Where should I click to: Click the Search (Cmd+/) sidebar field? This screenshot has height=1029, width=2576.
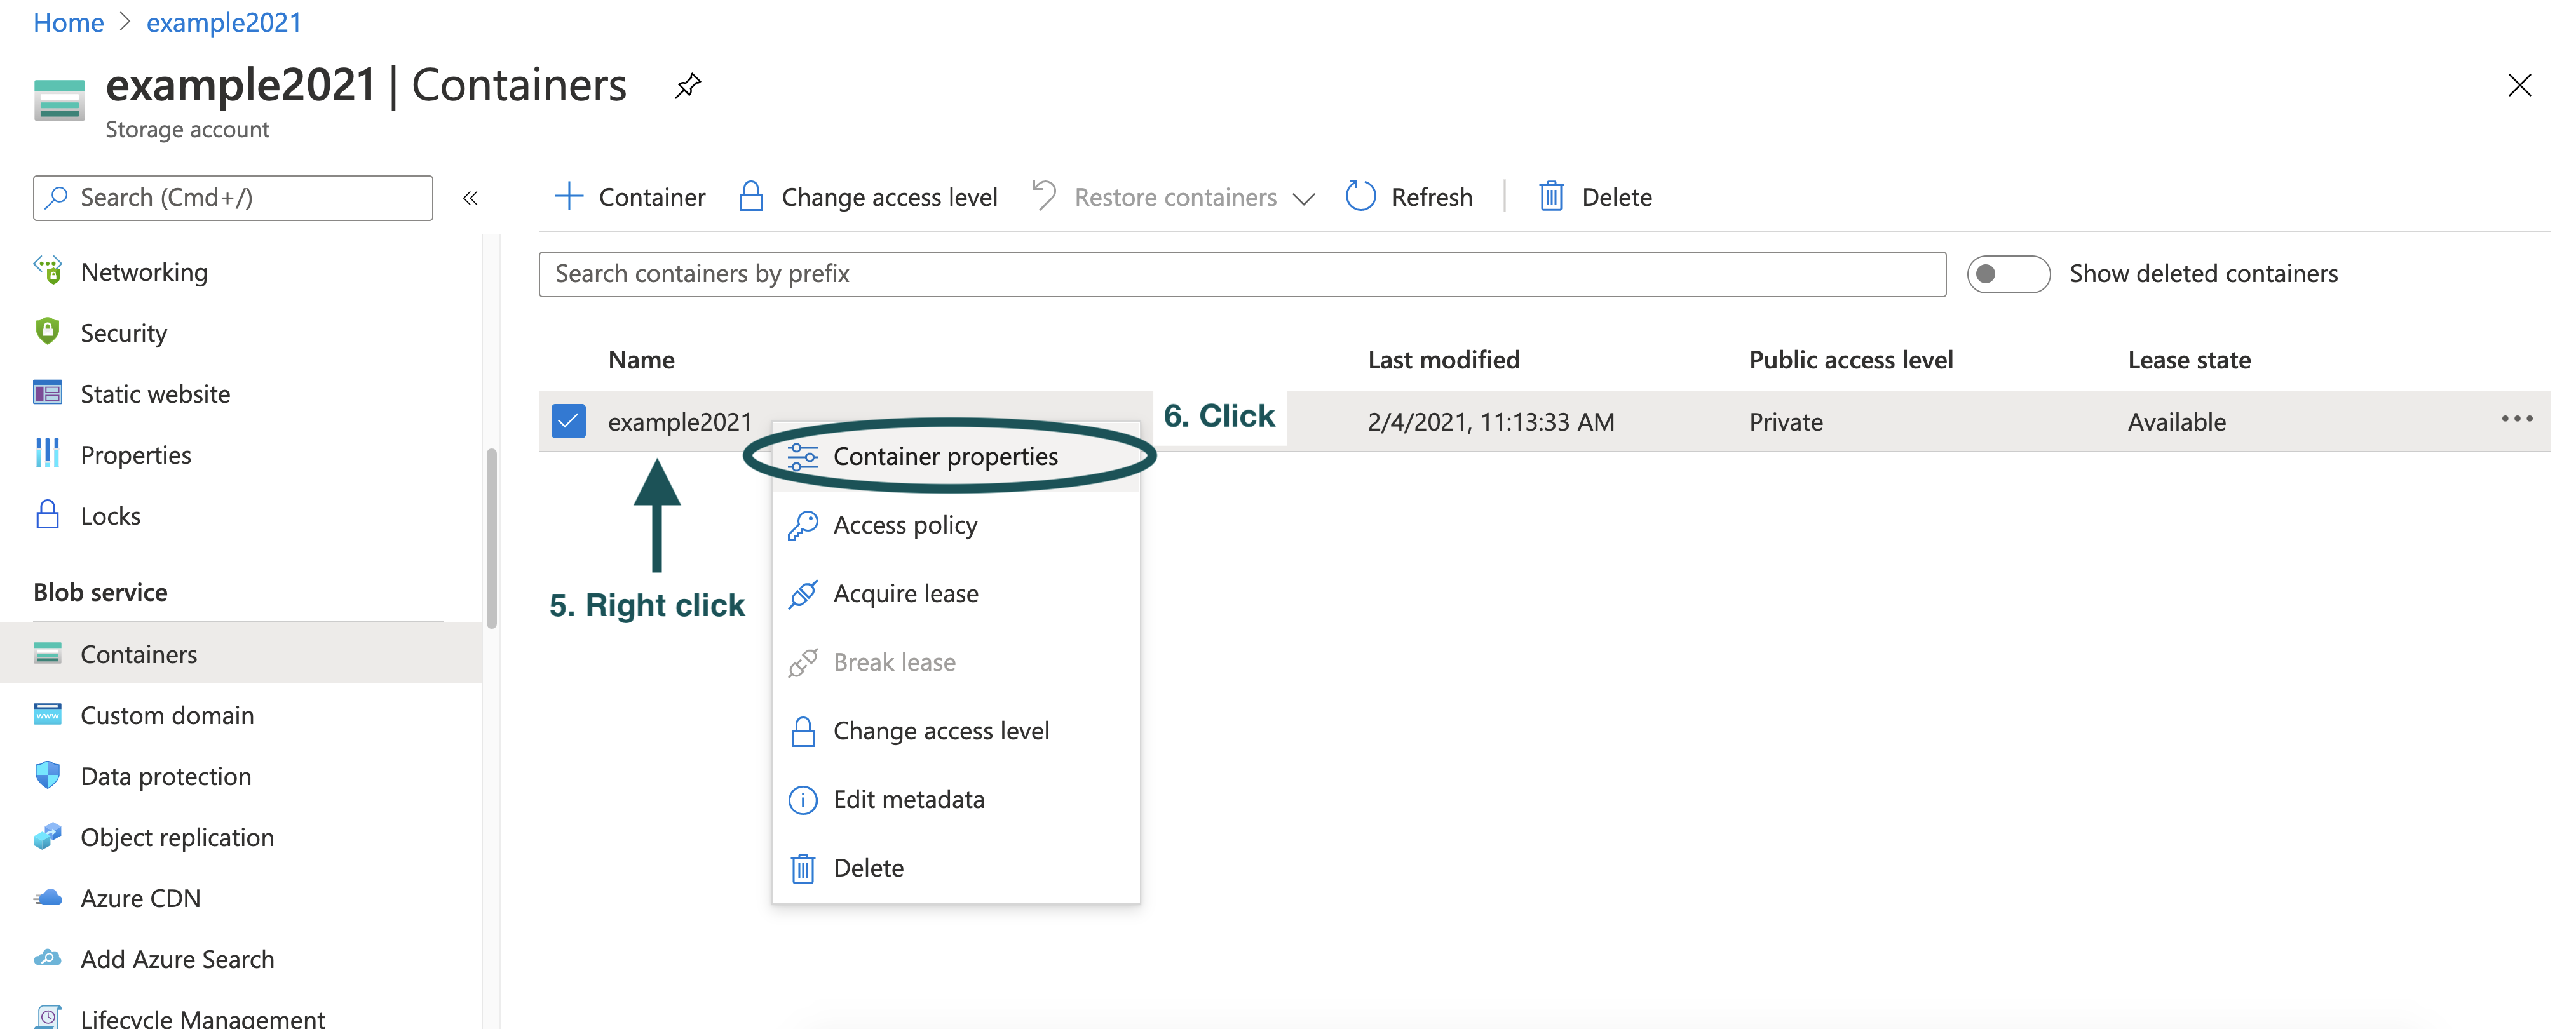(233, 198)
